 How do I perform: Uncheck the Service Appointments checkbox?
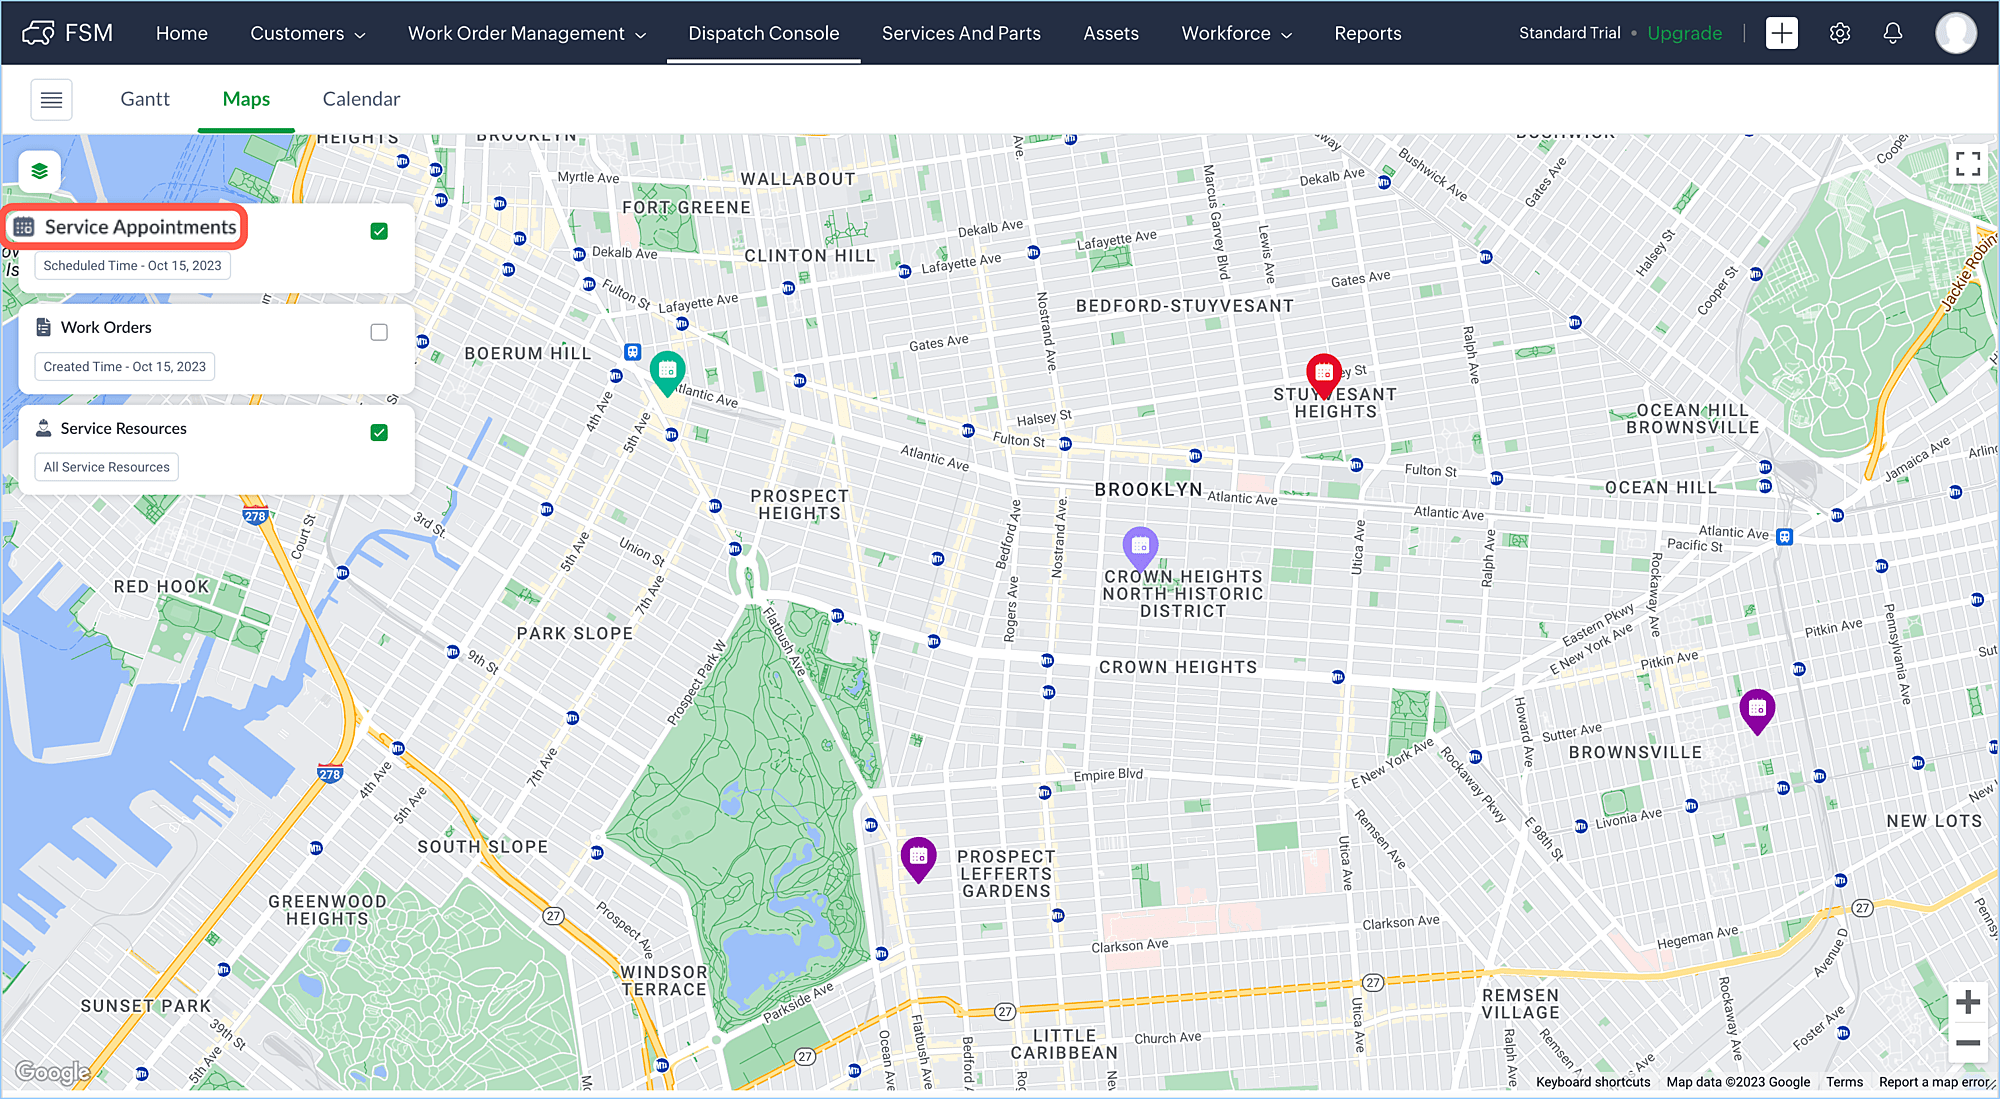click(379, 231)
